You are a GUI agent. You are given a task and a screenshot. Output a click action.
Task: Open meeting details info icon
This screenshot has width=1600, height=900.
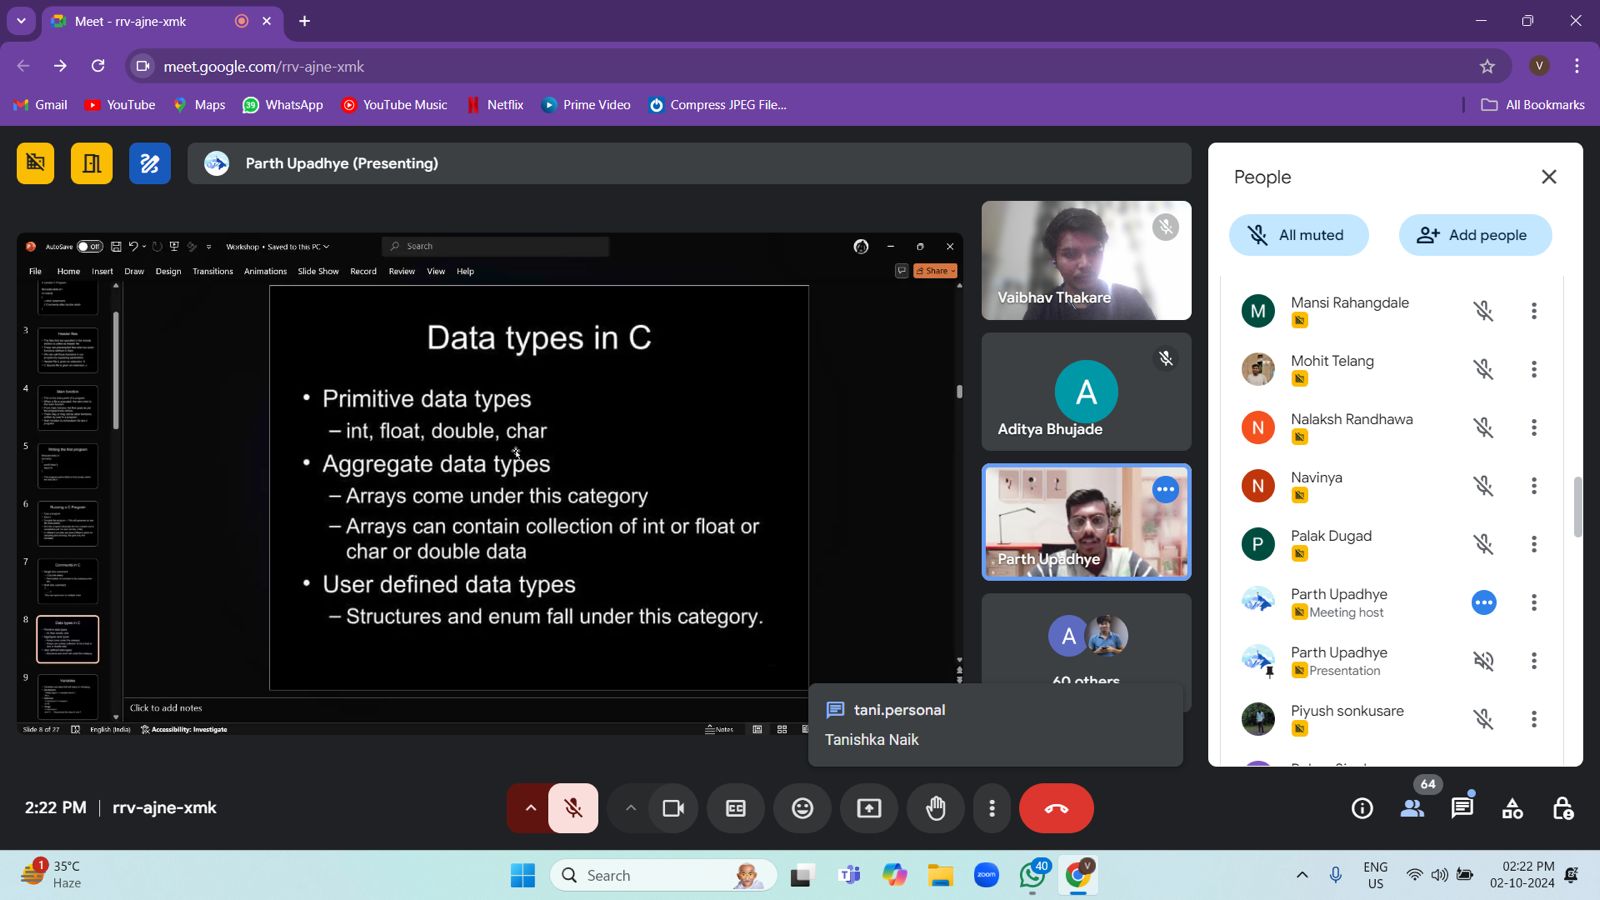click(x=1362, y=808)
